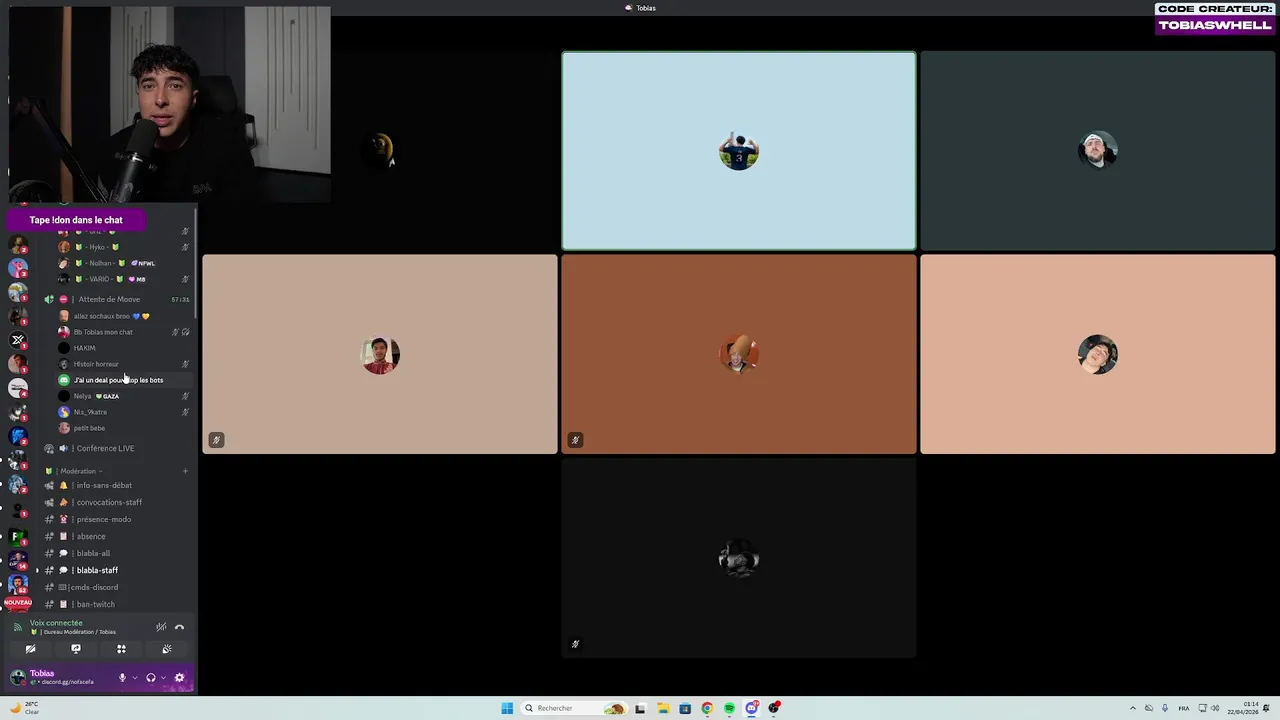Focus the dark teal video tile
This screenshot has height=720, width=1280.
1098,150
